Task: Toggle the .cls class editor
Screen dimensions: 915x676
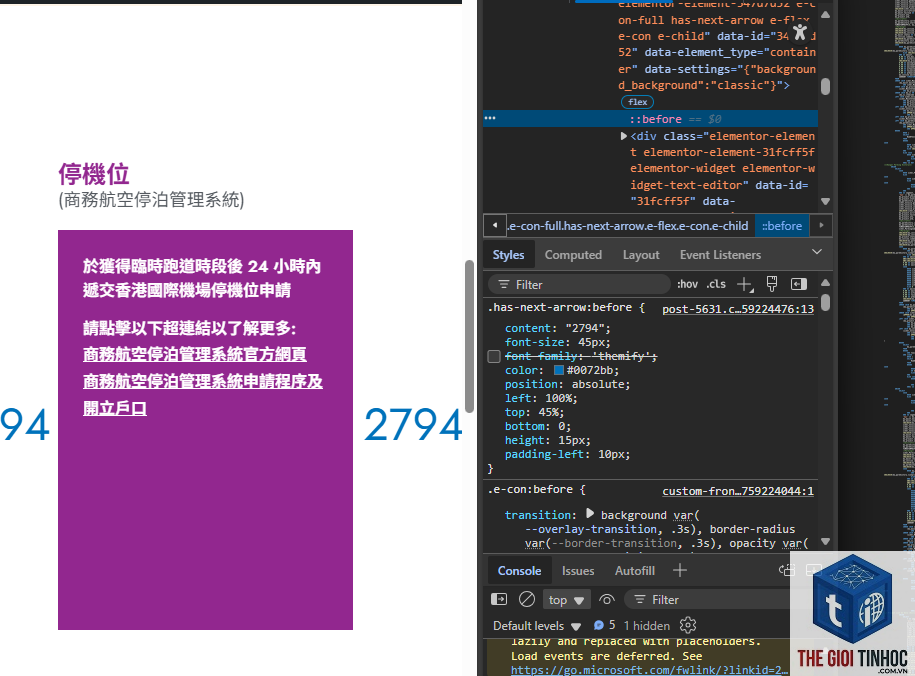Action: [x=716, y=284]
